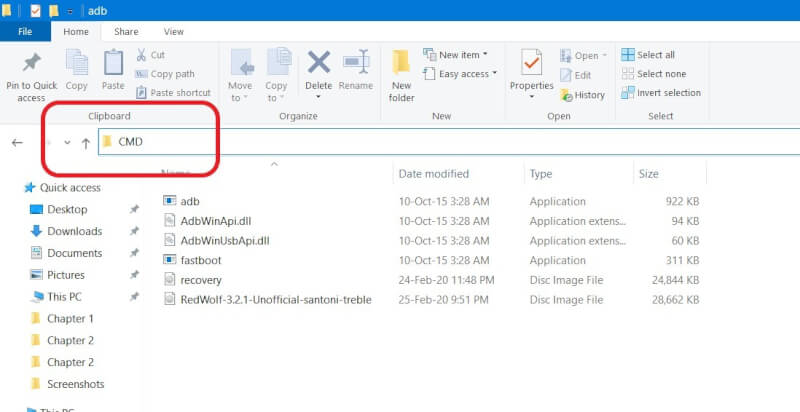Open Documents in the navigation pane
The height and width of the screenshot is (412, 800).
coord(66,253)
